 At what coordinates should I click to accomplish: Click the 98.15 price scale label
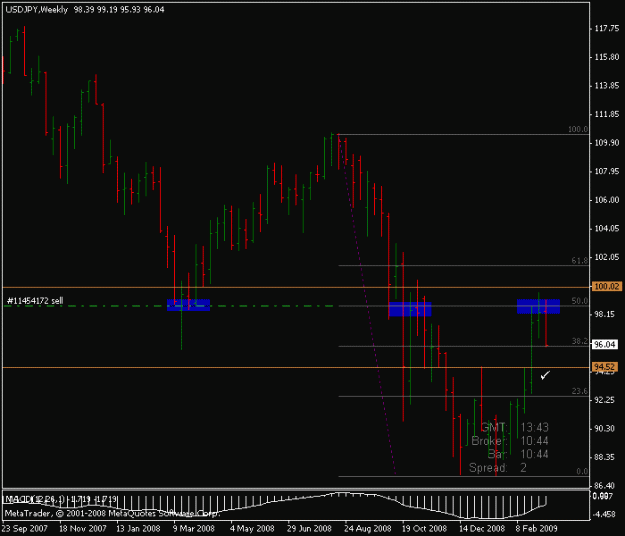coord(605,314)
